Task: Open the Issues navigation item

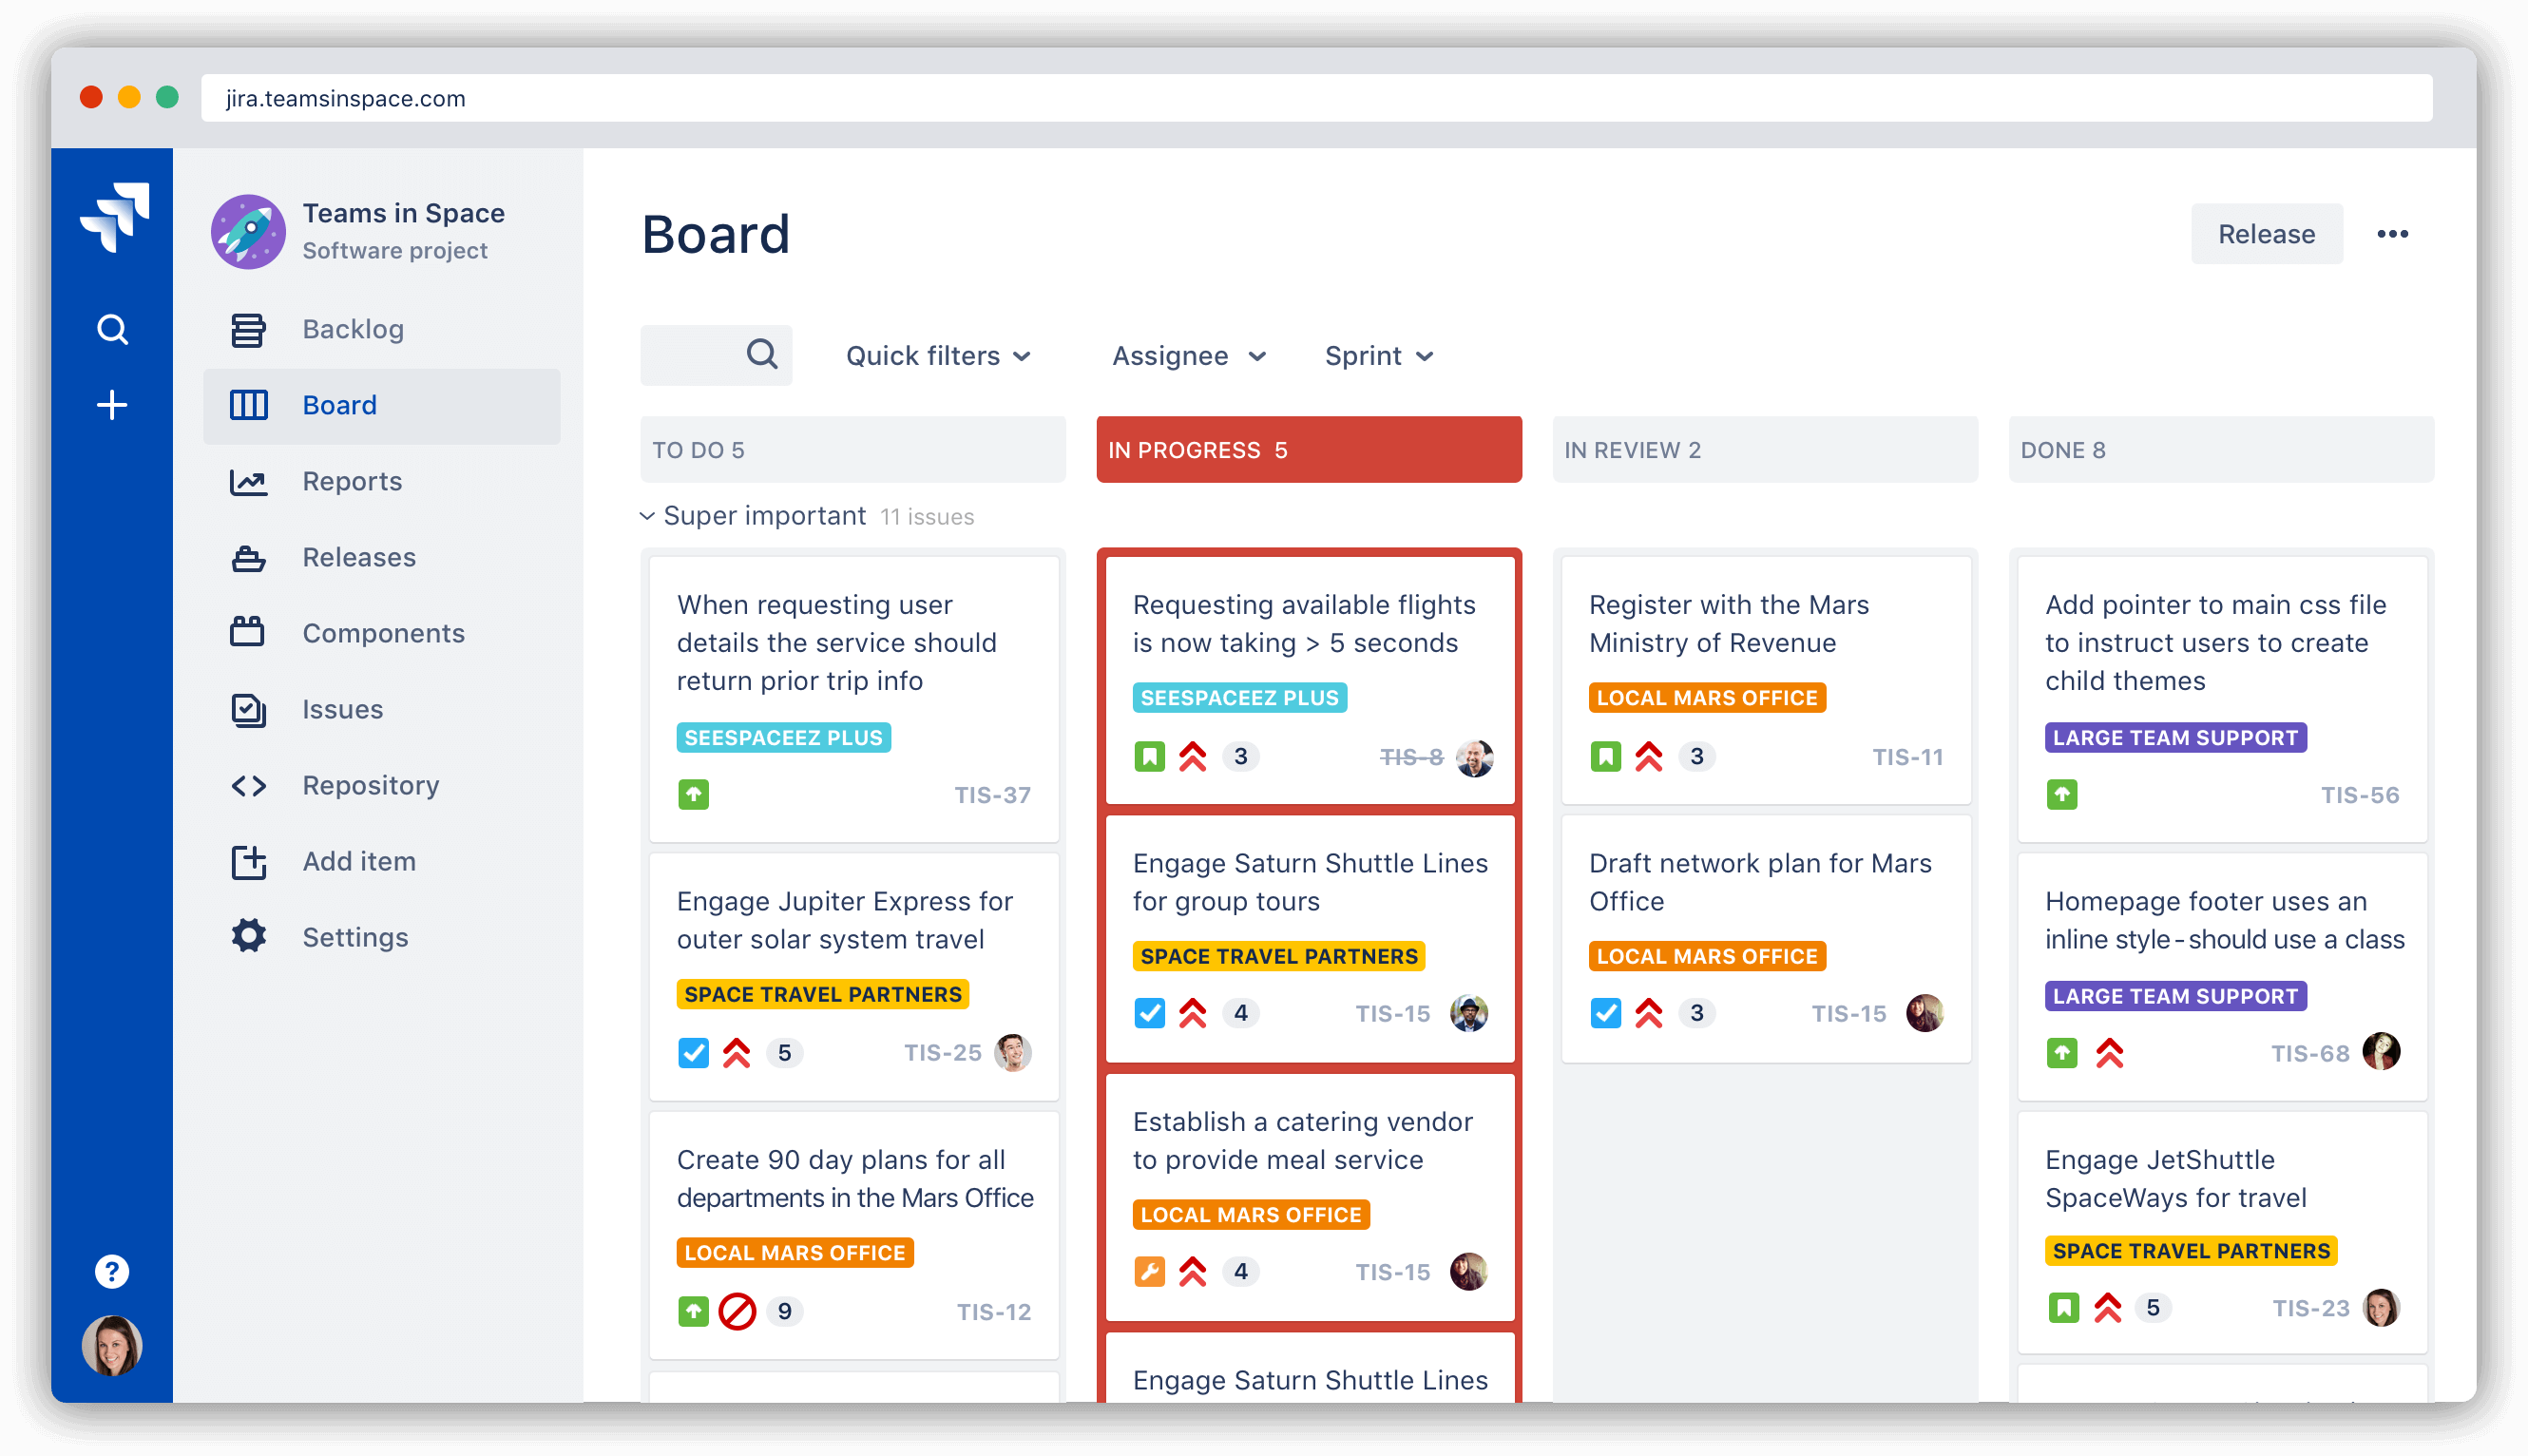Action: click(342, 708)
